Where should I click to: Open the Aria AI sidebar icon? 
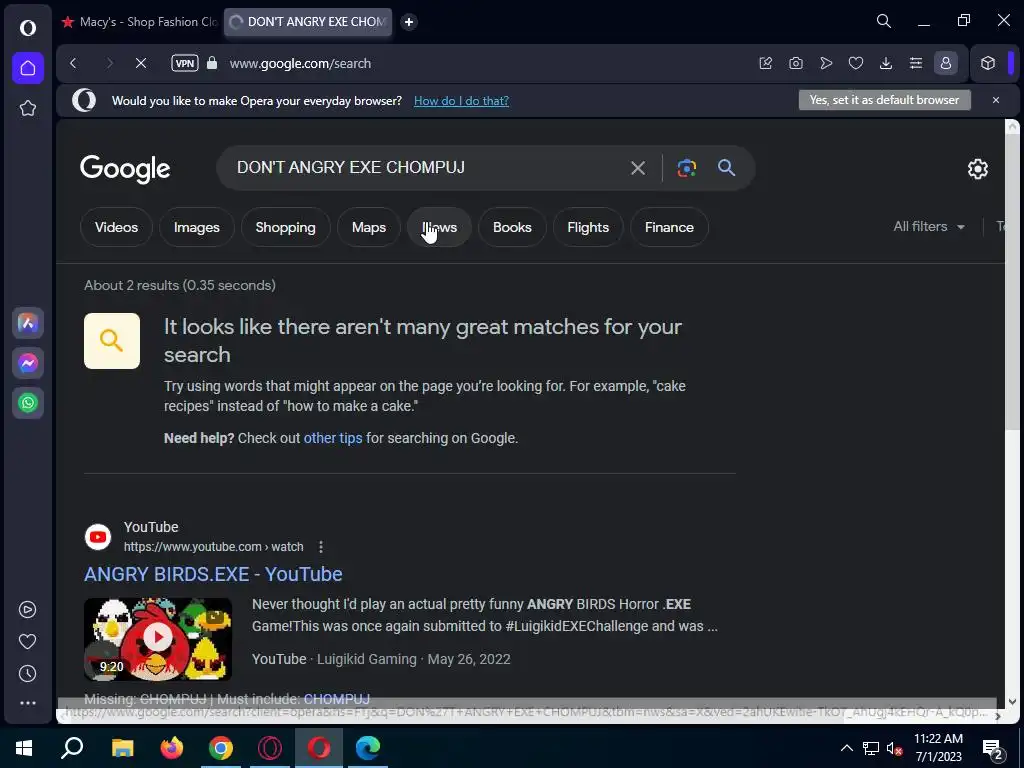(27, 323)
